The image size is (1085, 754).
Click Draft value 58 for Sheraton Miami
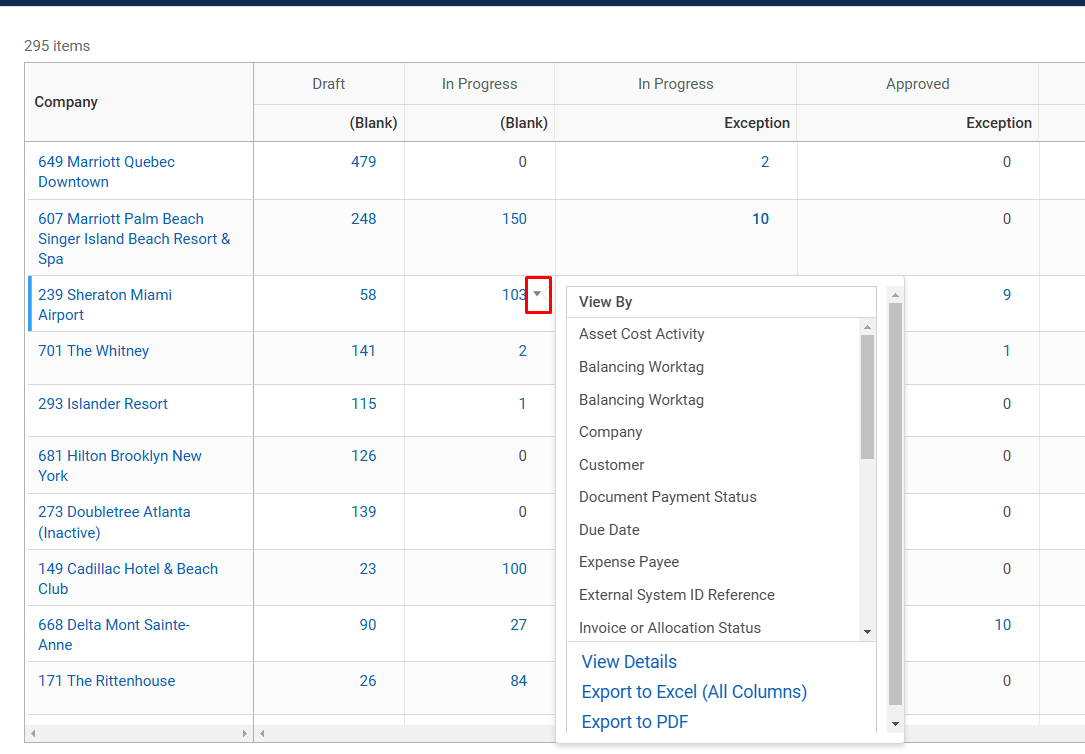click(367, 295)
